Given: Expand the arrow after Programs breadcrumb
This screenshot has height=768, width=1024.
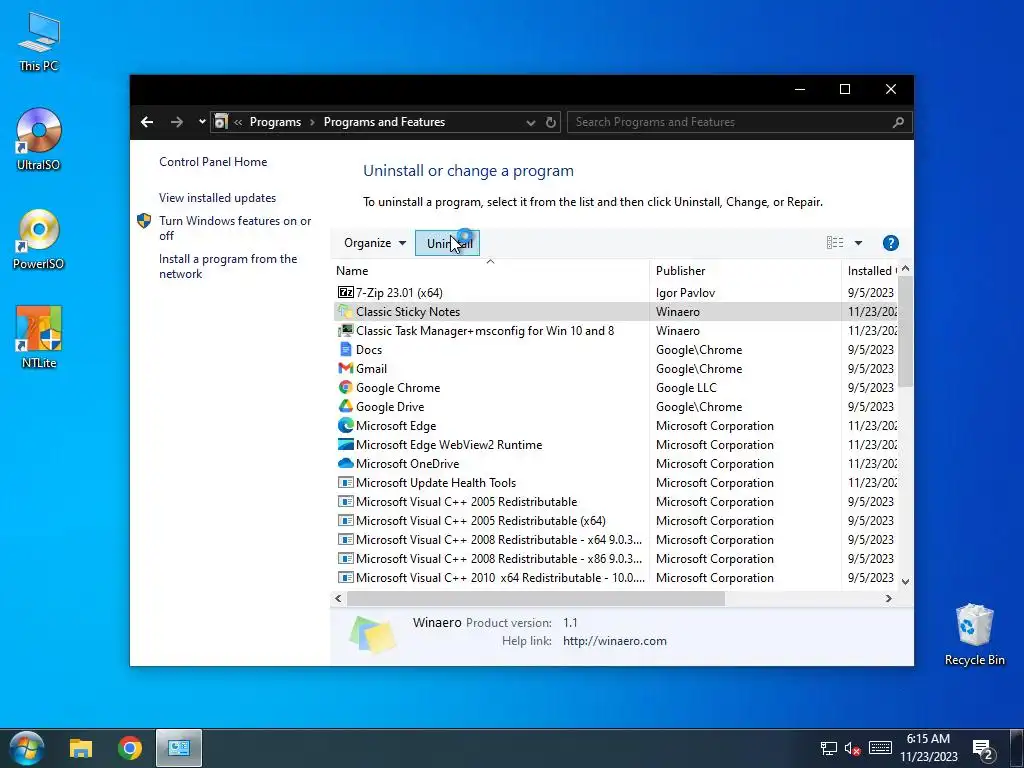Looking at the screenshot, I should (x=312, y=122).
